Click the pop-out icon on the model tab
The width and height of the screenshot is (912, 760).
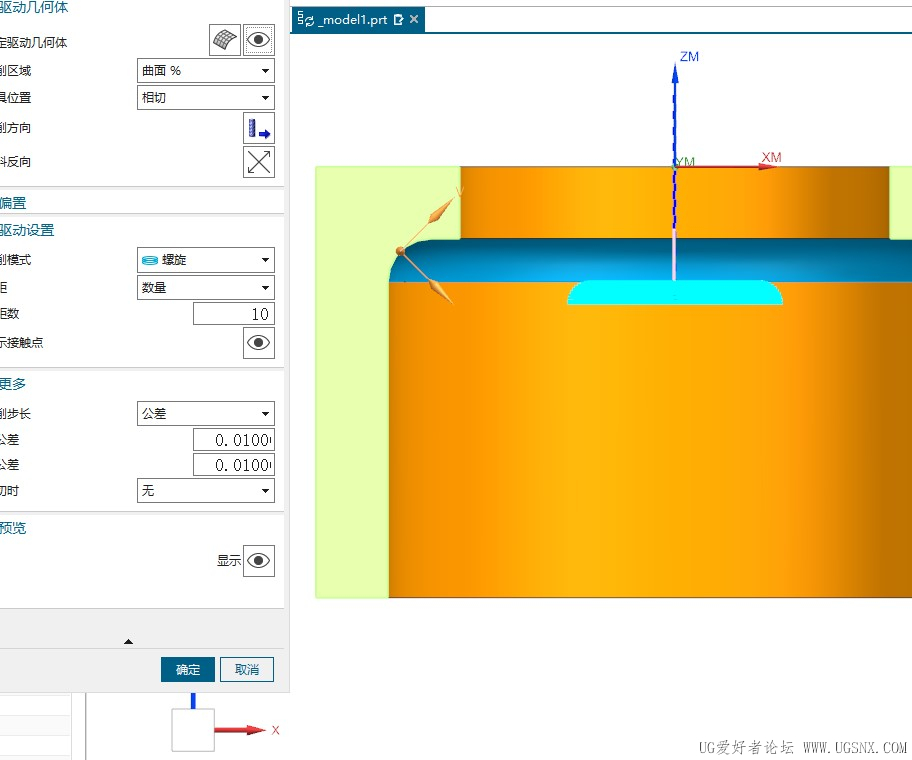[398, 20]
